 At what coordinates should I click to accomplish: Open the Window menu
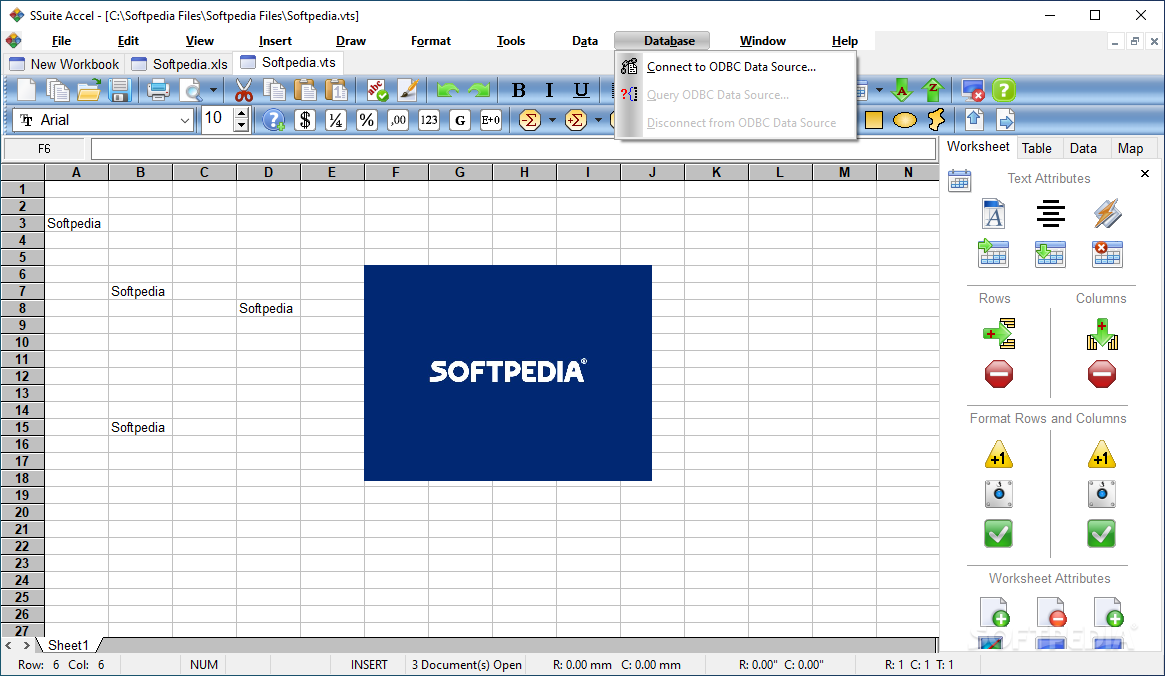pyautogui.click(x=762, y=41)
